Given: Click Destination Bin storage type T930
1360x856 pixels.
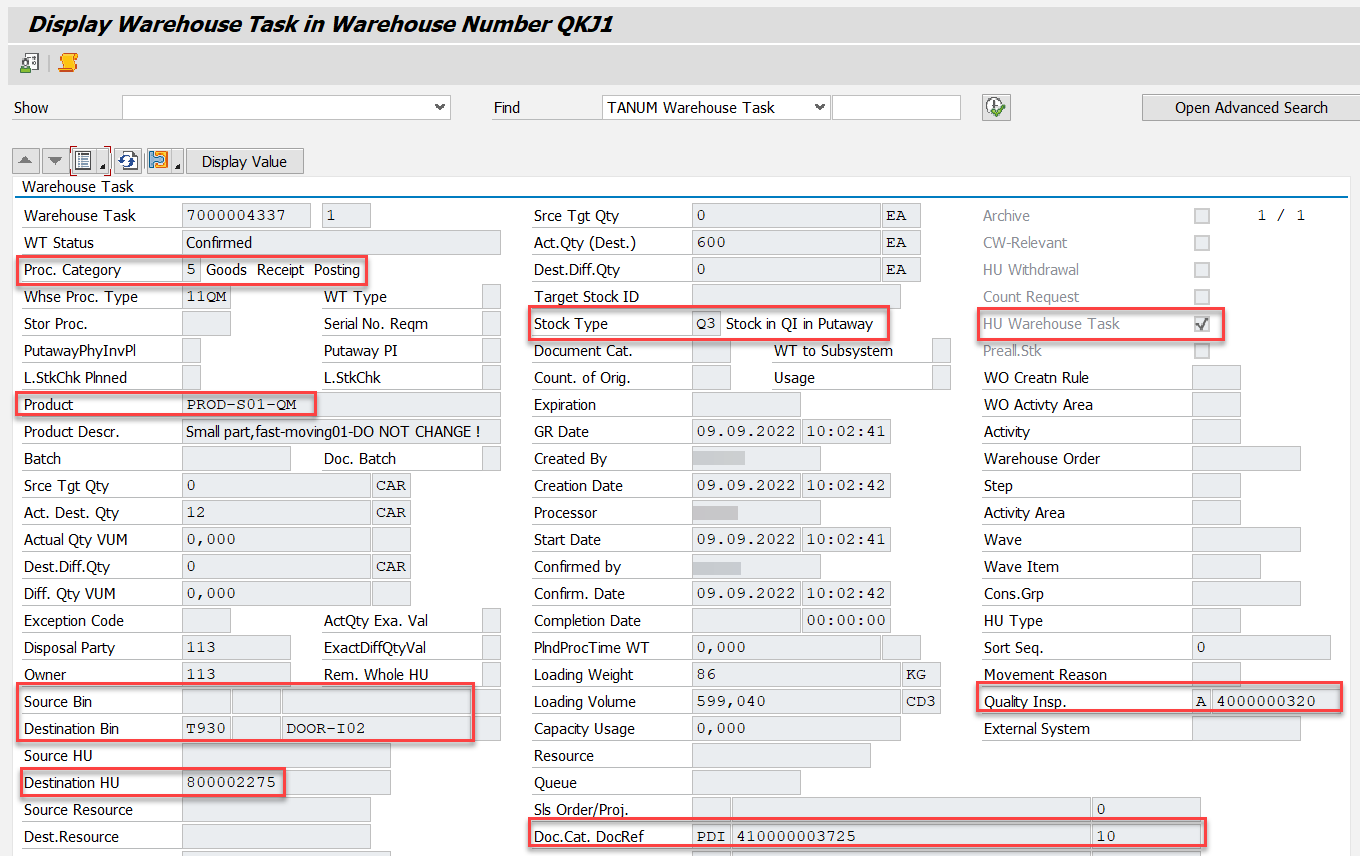Looking at the screenshot, I should 206,729.
